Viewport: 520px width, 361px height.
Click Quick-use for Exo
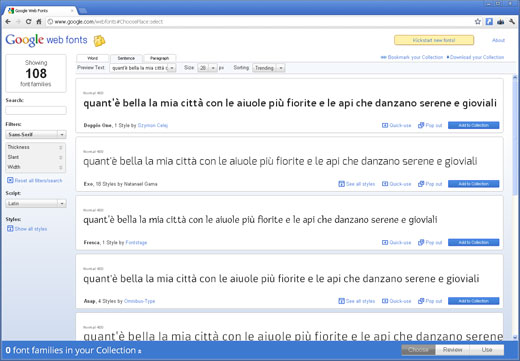396,184
